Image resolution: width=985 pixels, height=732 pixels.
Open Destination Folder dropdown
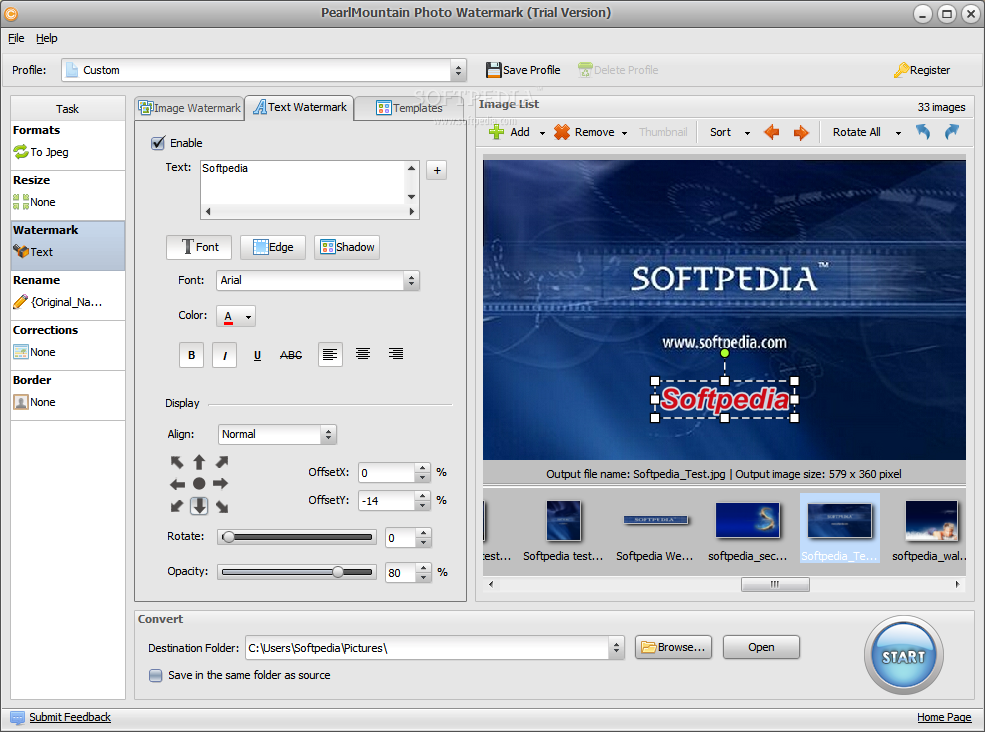616,648
